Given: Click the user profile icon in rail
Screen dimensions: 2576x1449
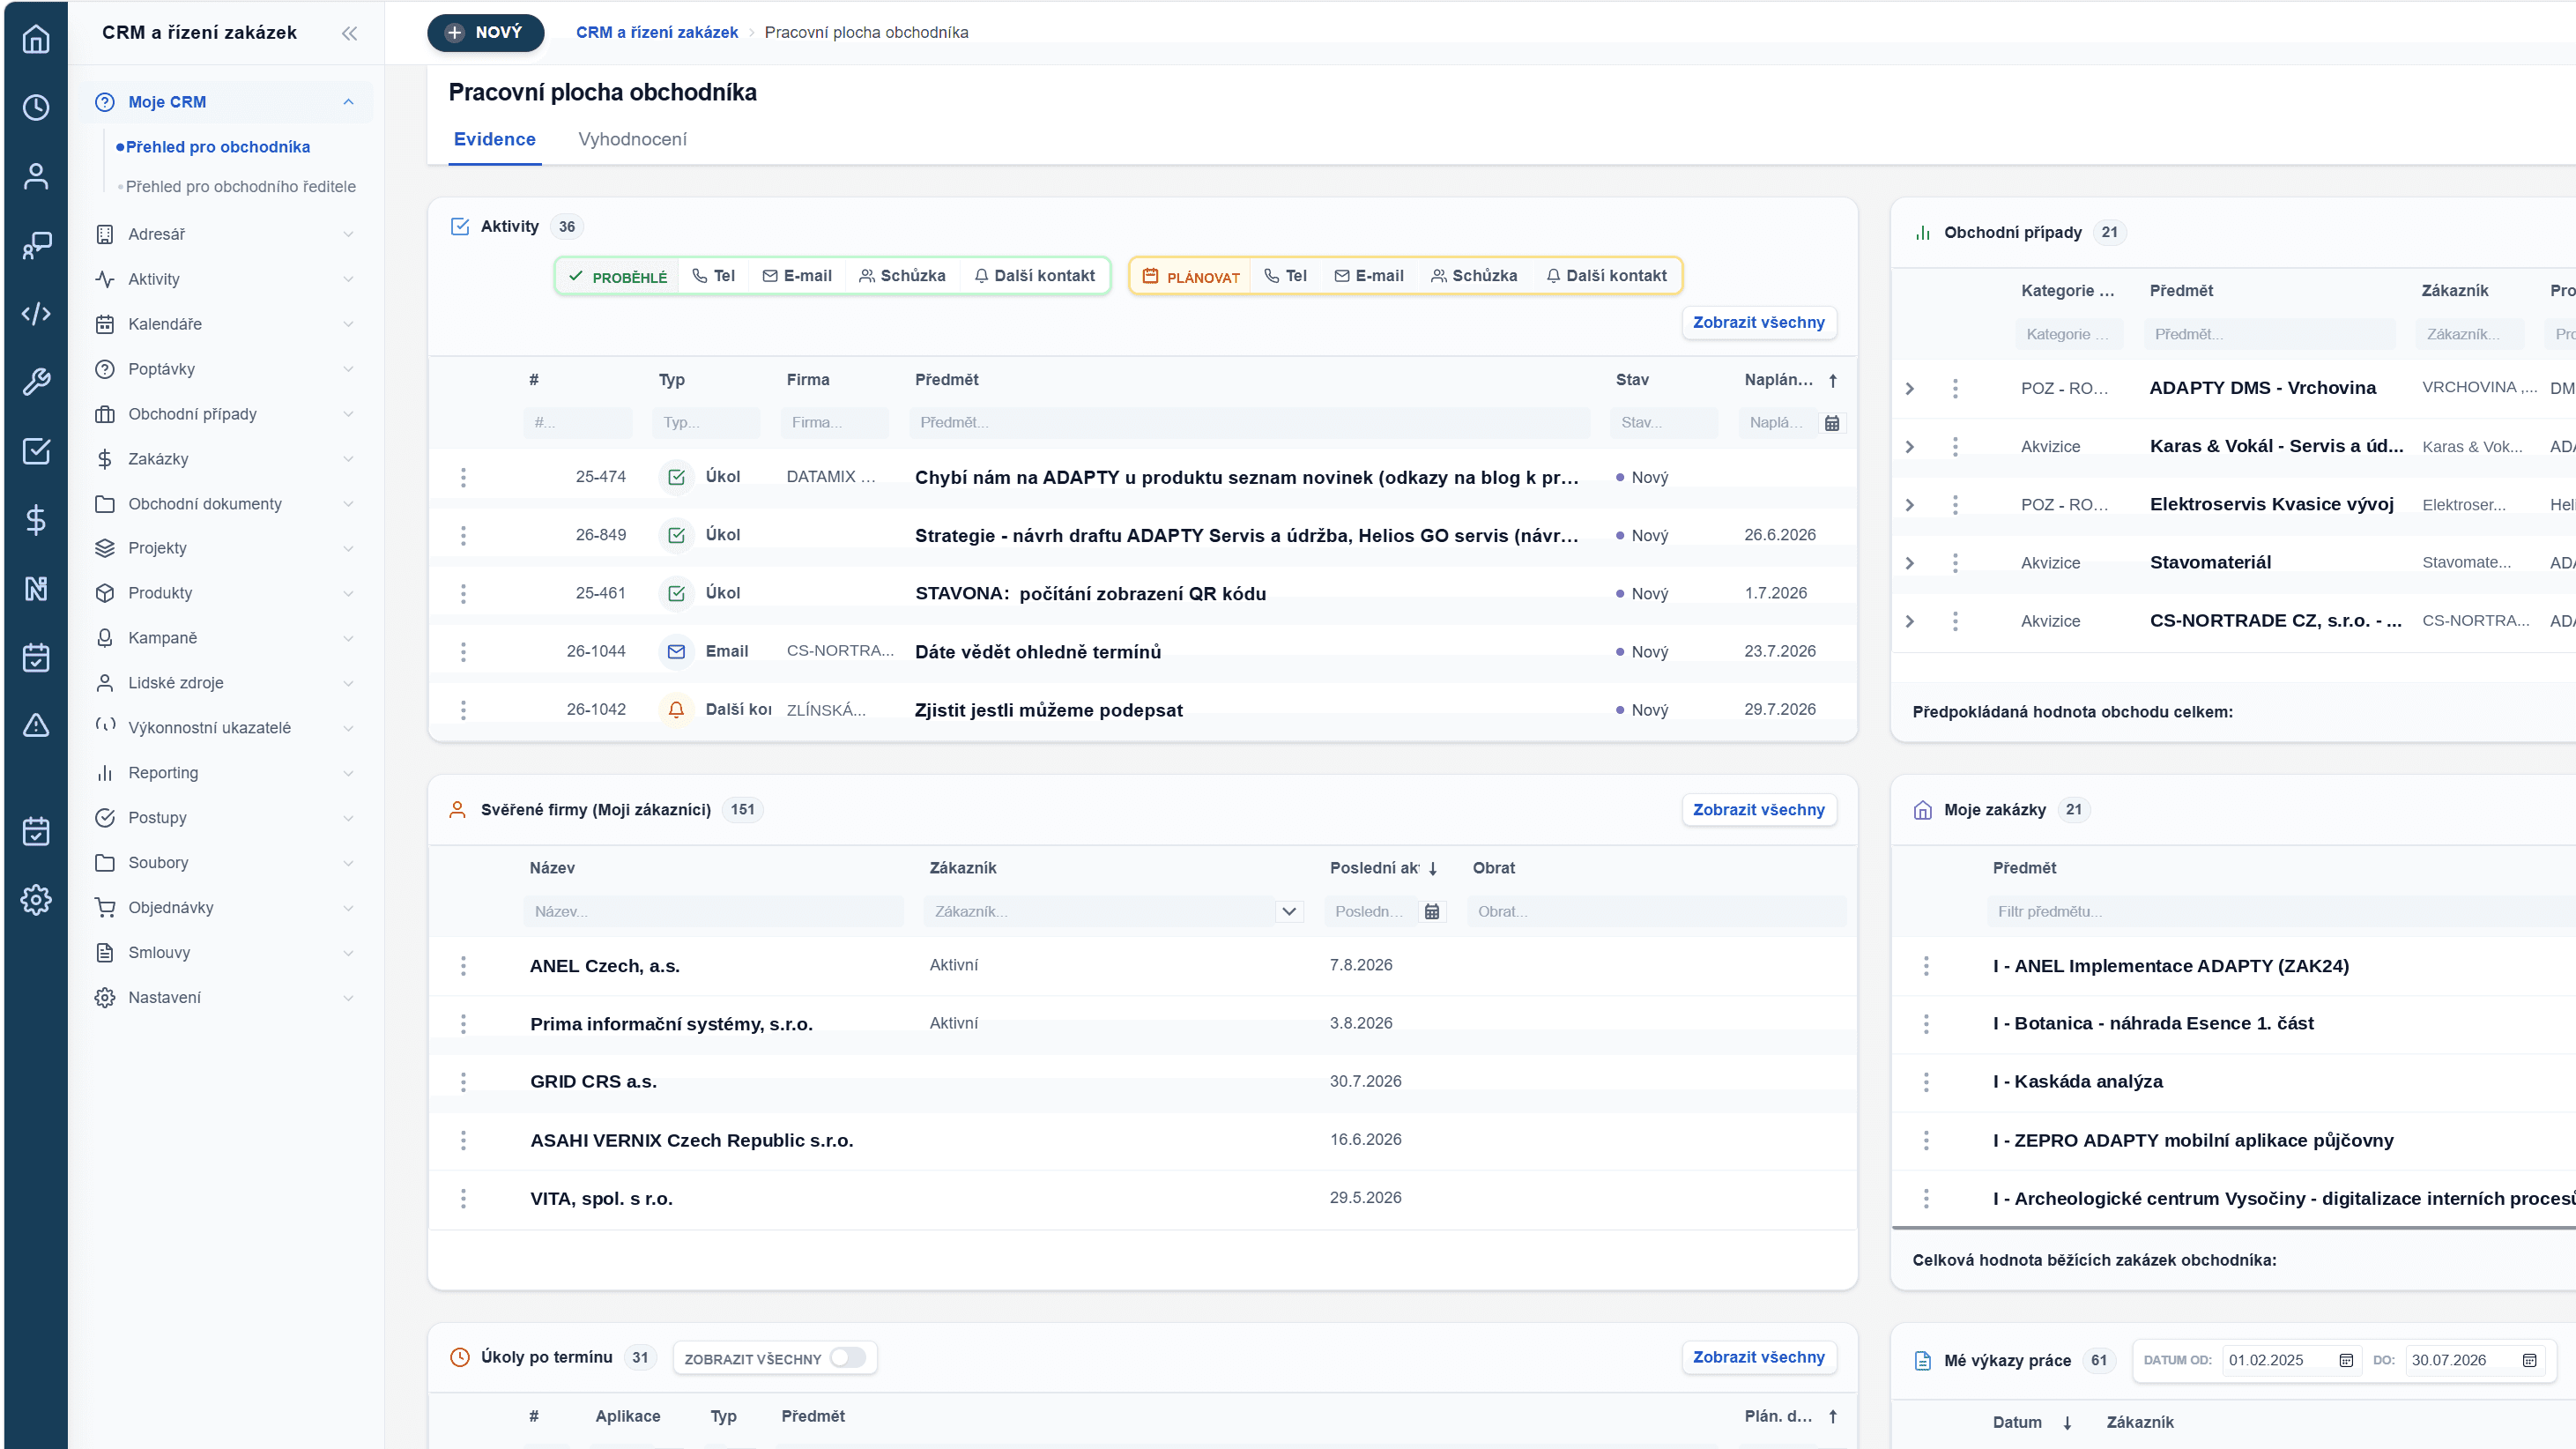Looking at the screenshot, I should (36, 177).
